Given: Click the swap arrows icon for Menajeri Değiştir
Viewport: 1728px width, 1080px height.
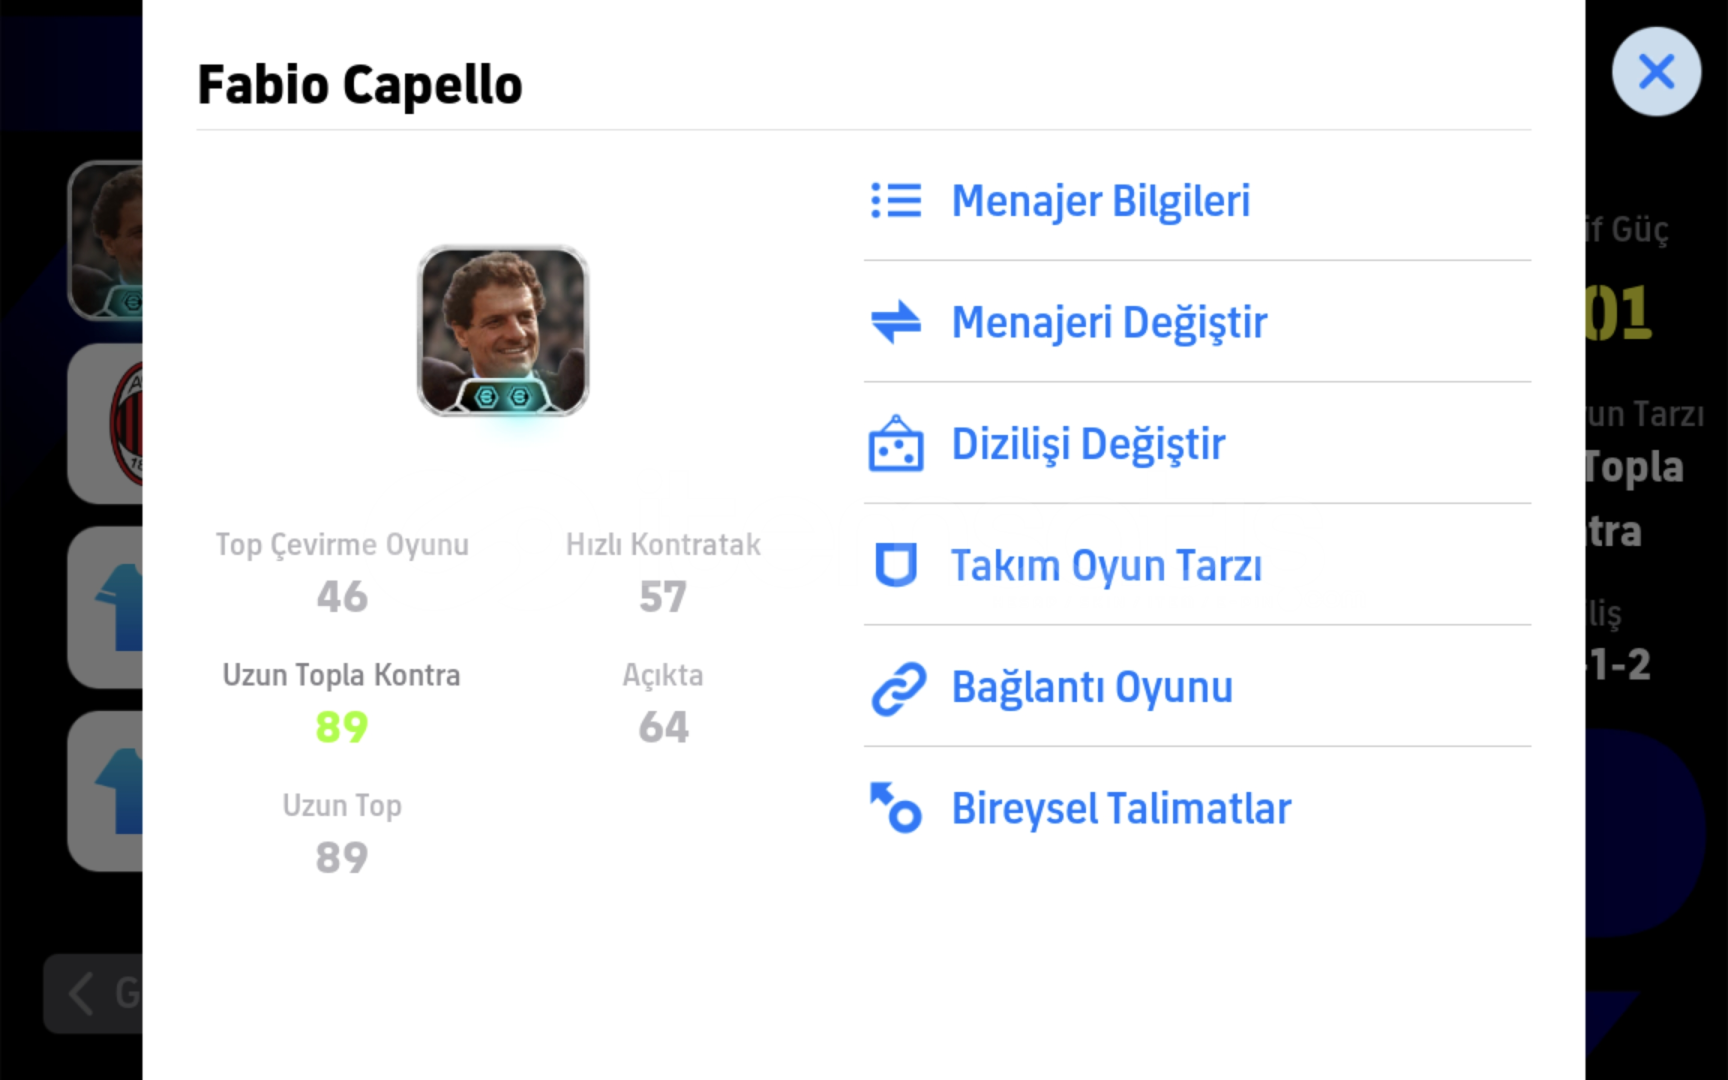Looking at the screenshot, I should 895,322.
